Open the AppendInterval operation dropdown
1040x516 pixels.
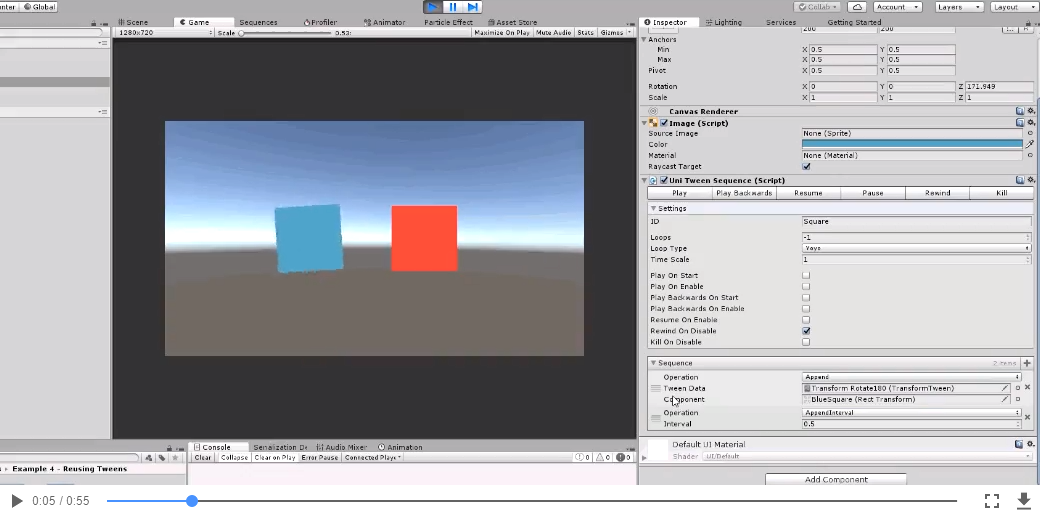pos(911,413)
